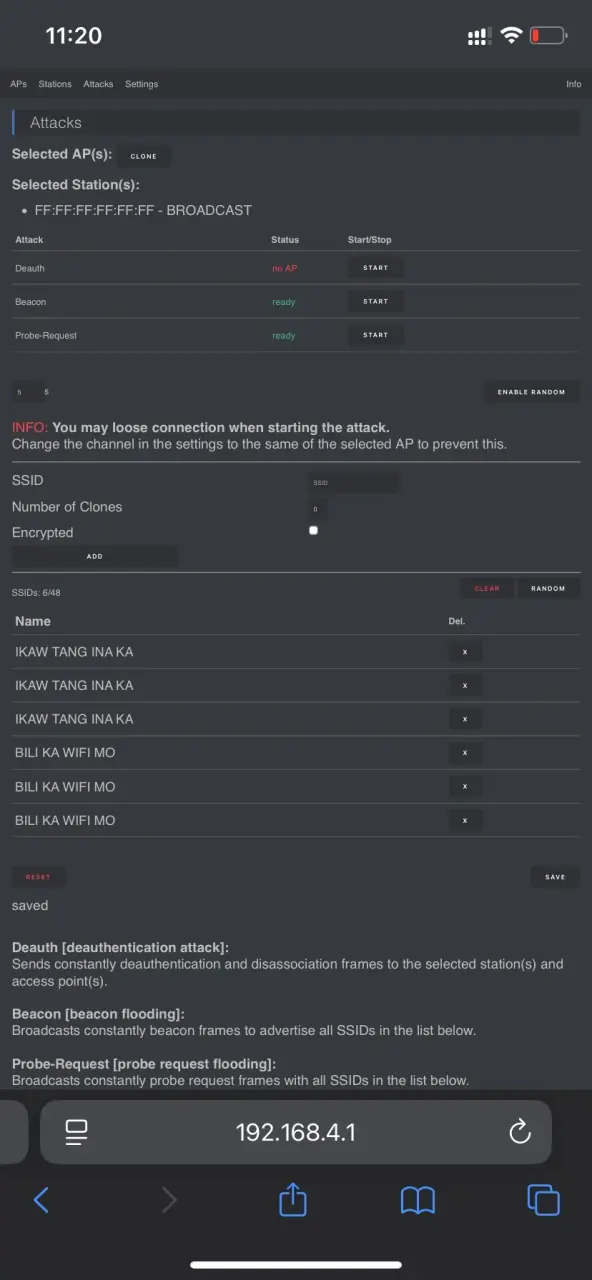Open the Info page link

coord(573,84)
